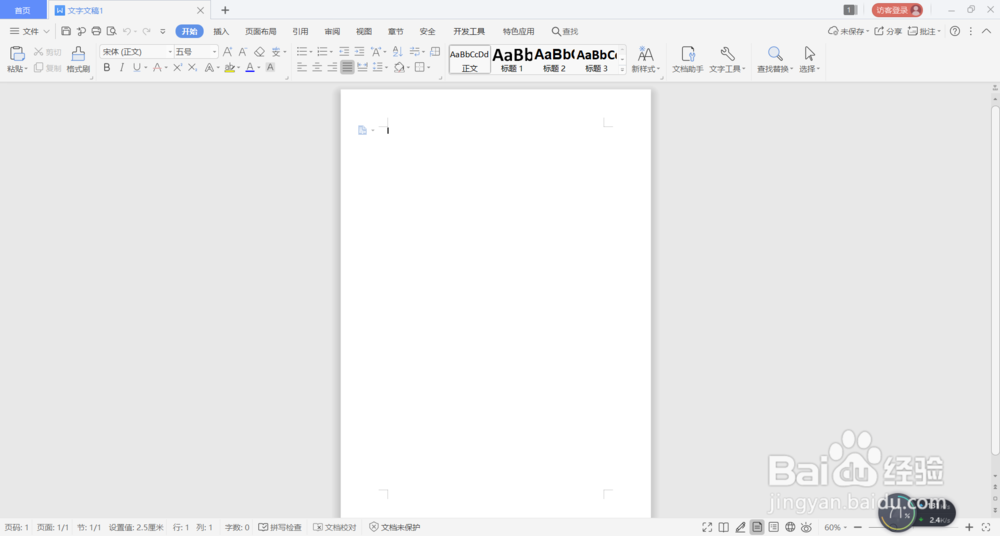The width and height of the screenshot is (1000, 536).
Task: Click the writing mode pen icon in status bar
Action: tap(740, 527)
